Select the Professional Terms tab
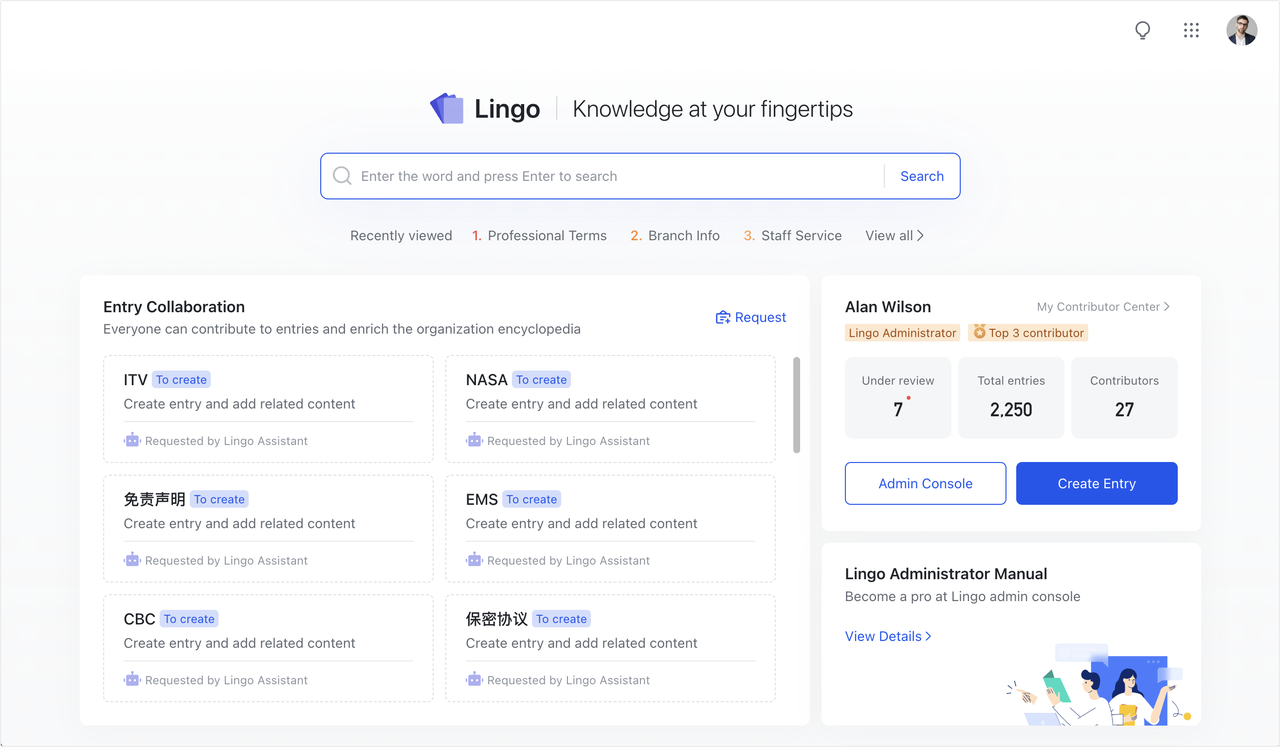The width and height of the screenshot is (1280, 747). click(x=540, y=235)
